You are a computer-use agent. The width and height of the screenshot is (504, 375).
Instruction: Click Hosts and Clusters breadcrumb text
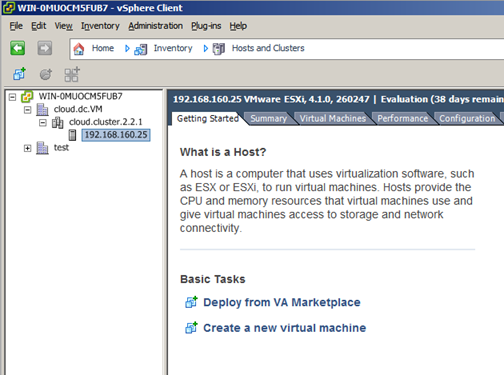click(268, 48)
